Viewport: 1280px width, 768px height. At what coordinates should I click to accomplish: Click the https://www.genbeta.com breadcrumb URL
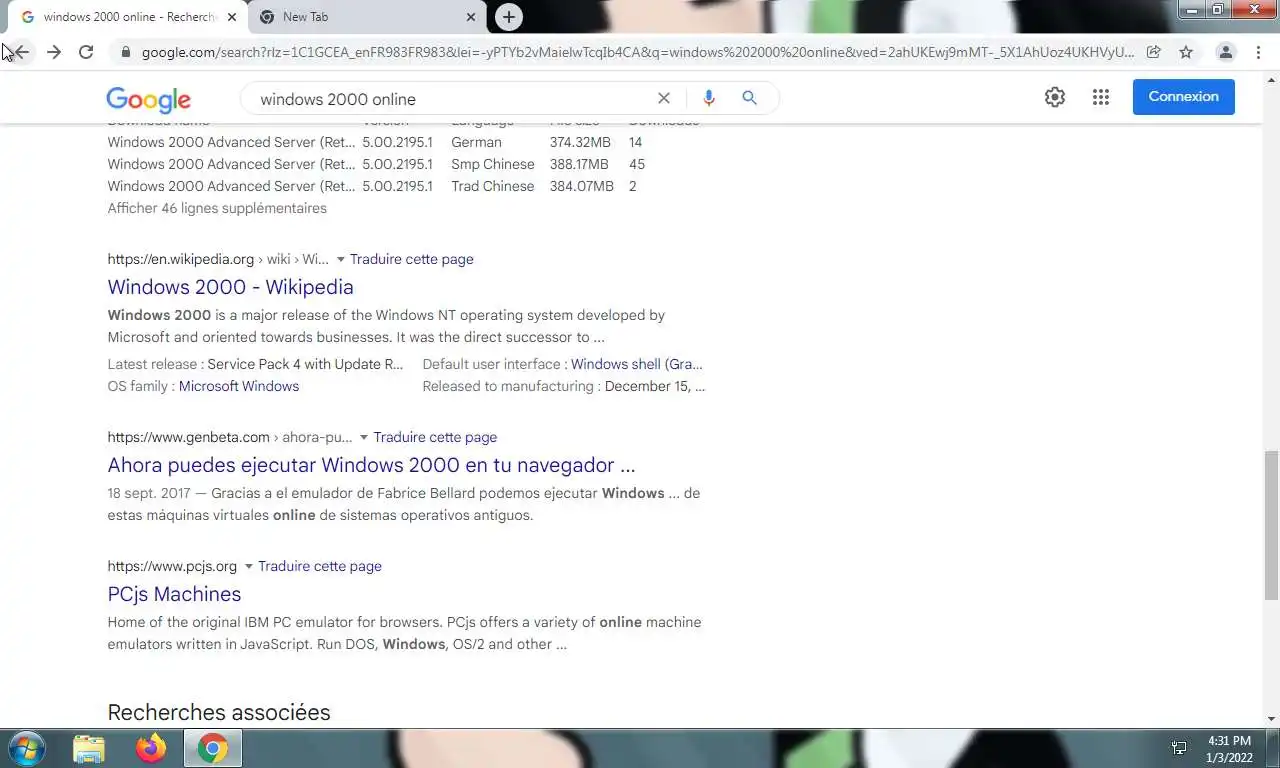(189, 437)
